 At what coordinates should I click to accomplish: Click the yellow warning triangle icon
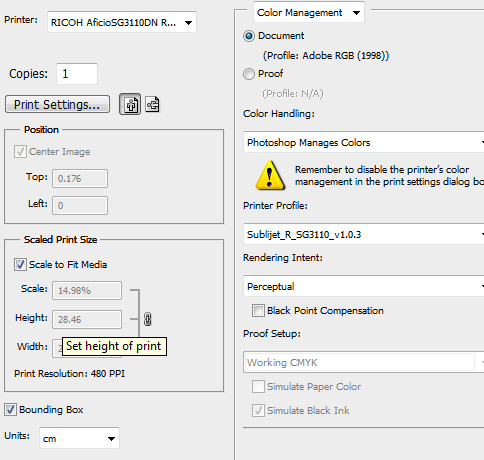tap(270, 175)
